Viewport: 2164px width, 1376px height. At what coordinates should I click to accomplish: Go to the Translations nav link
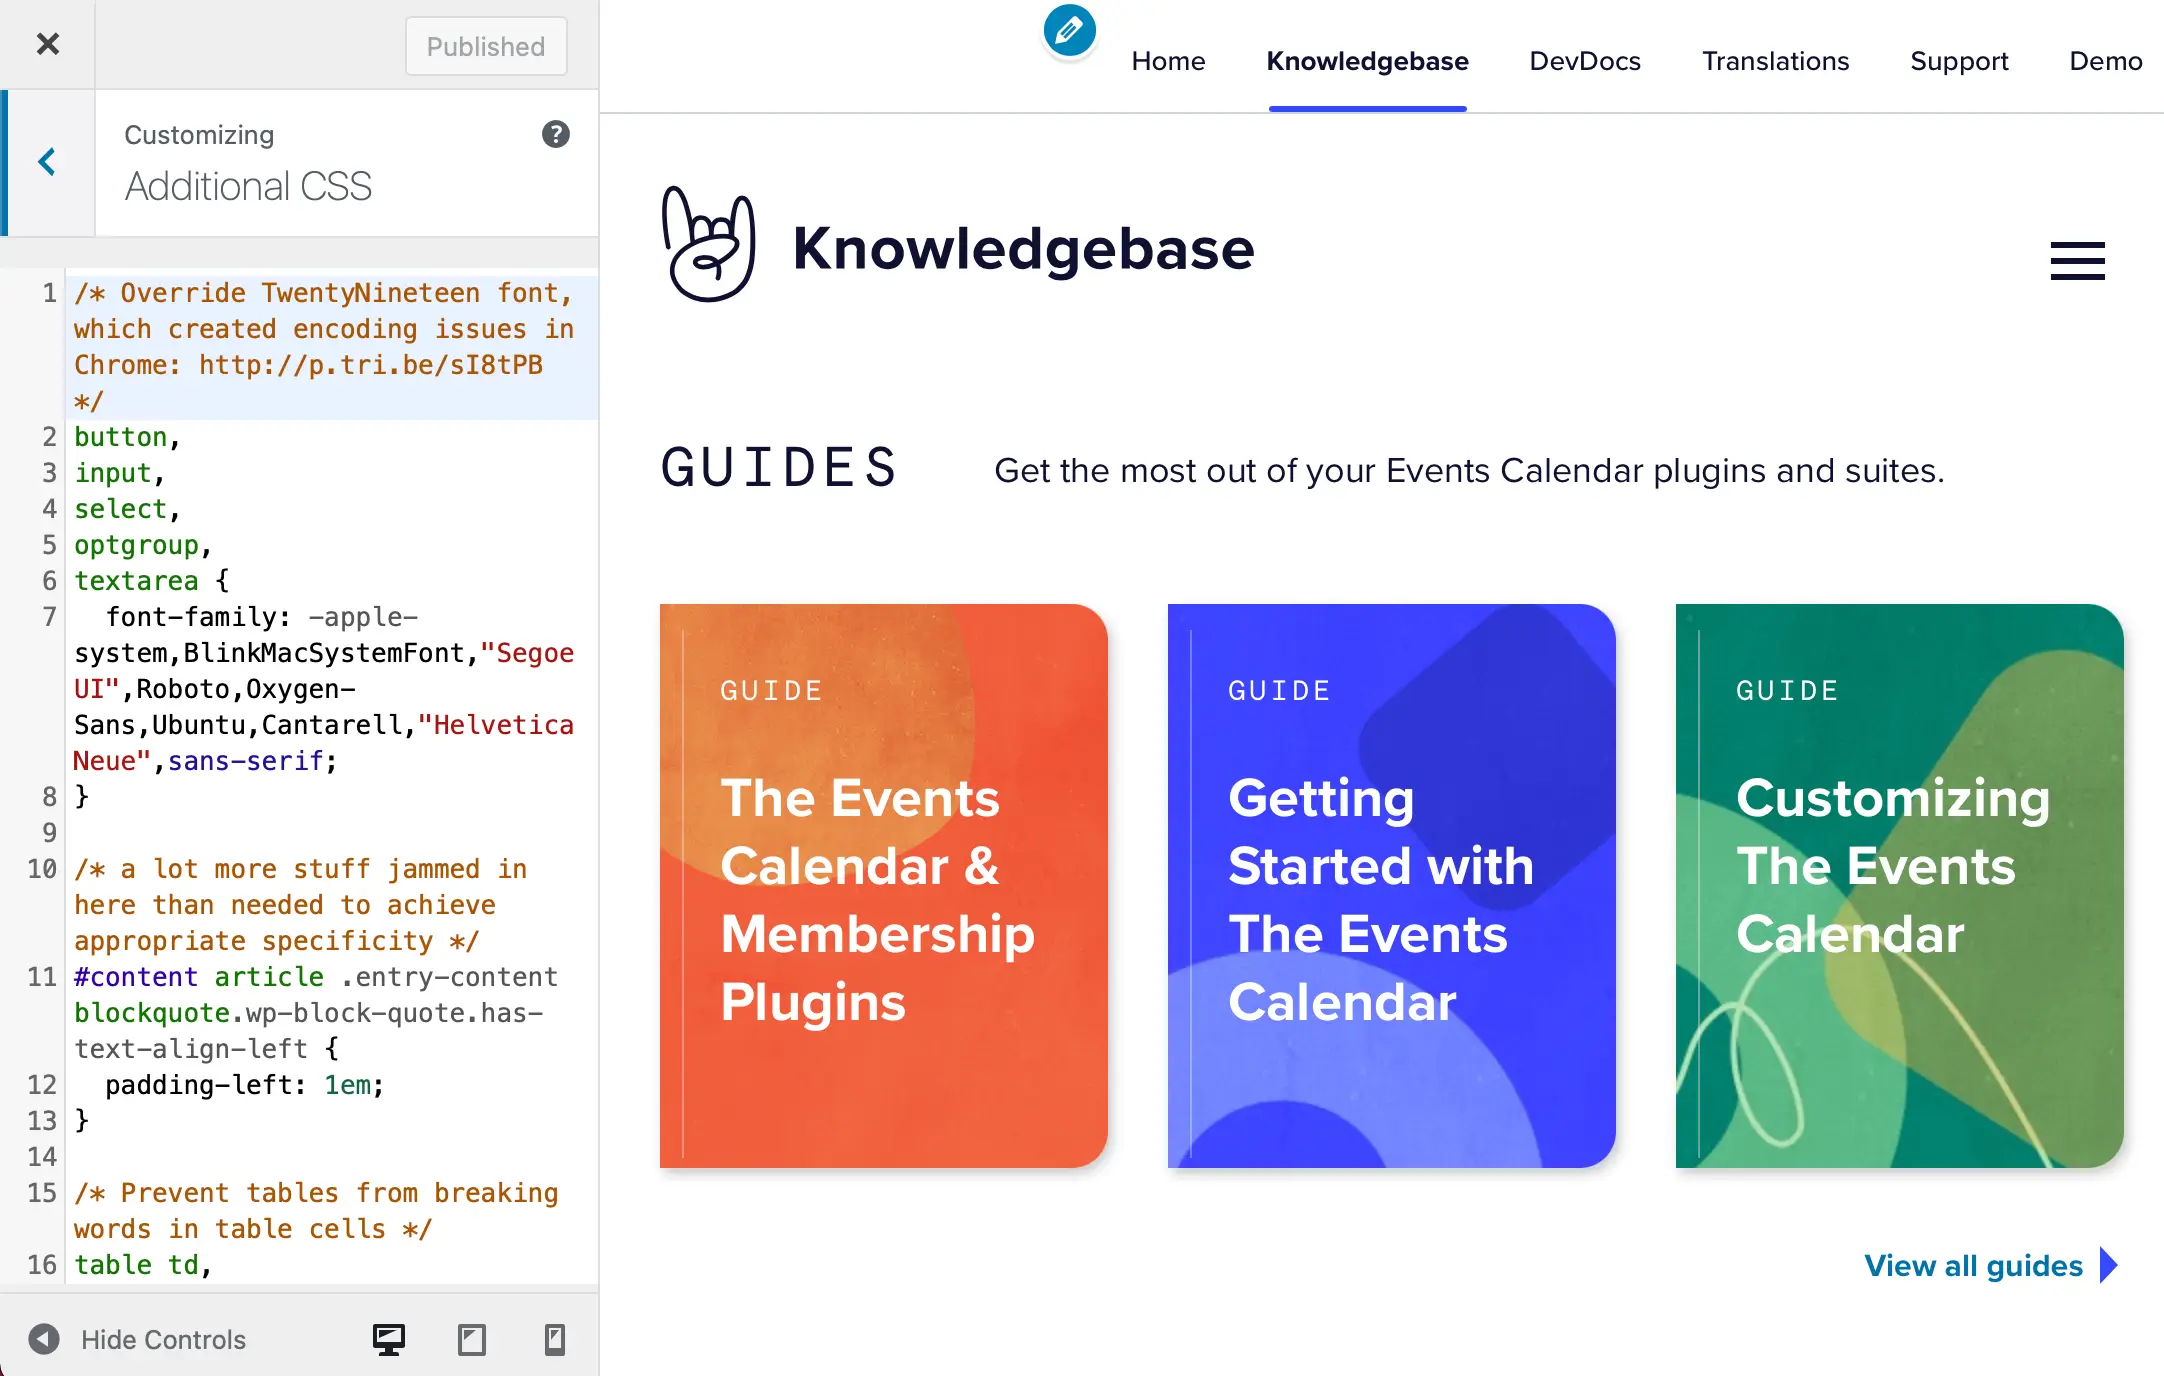[x=1776, y=61]
